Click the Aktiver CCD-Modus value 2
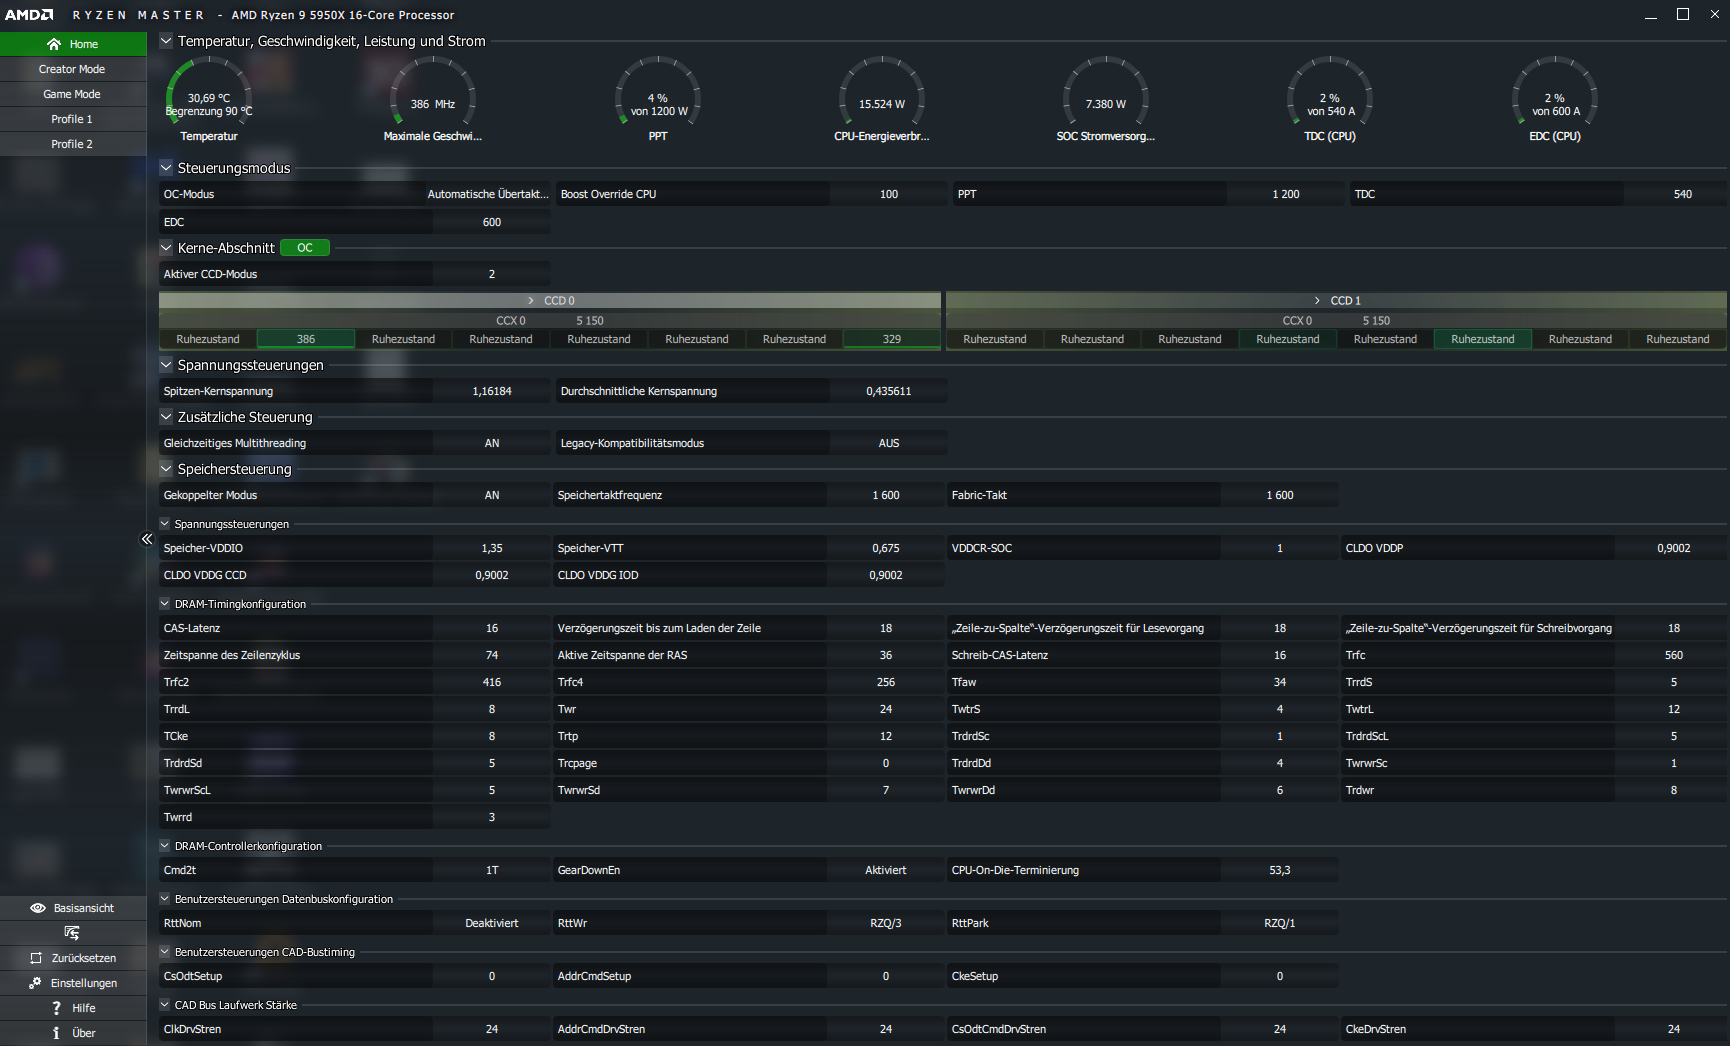 pos(492,274)
